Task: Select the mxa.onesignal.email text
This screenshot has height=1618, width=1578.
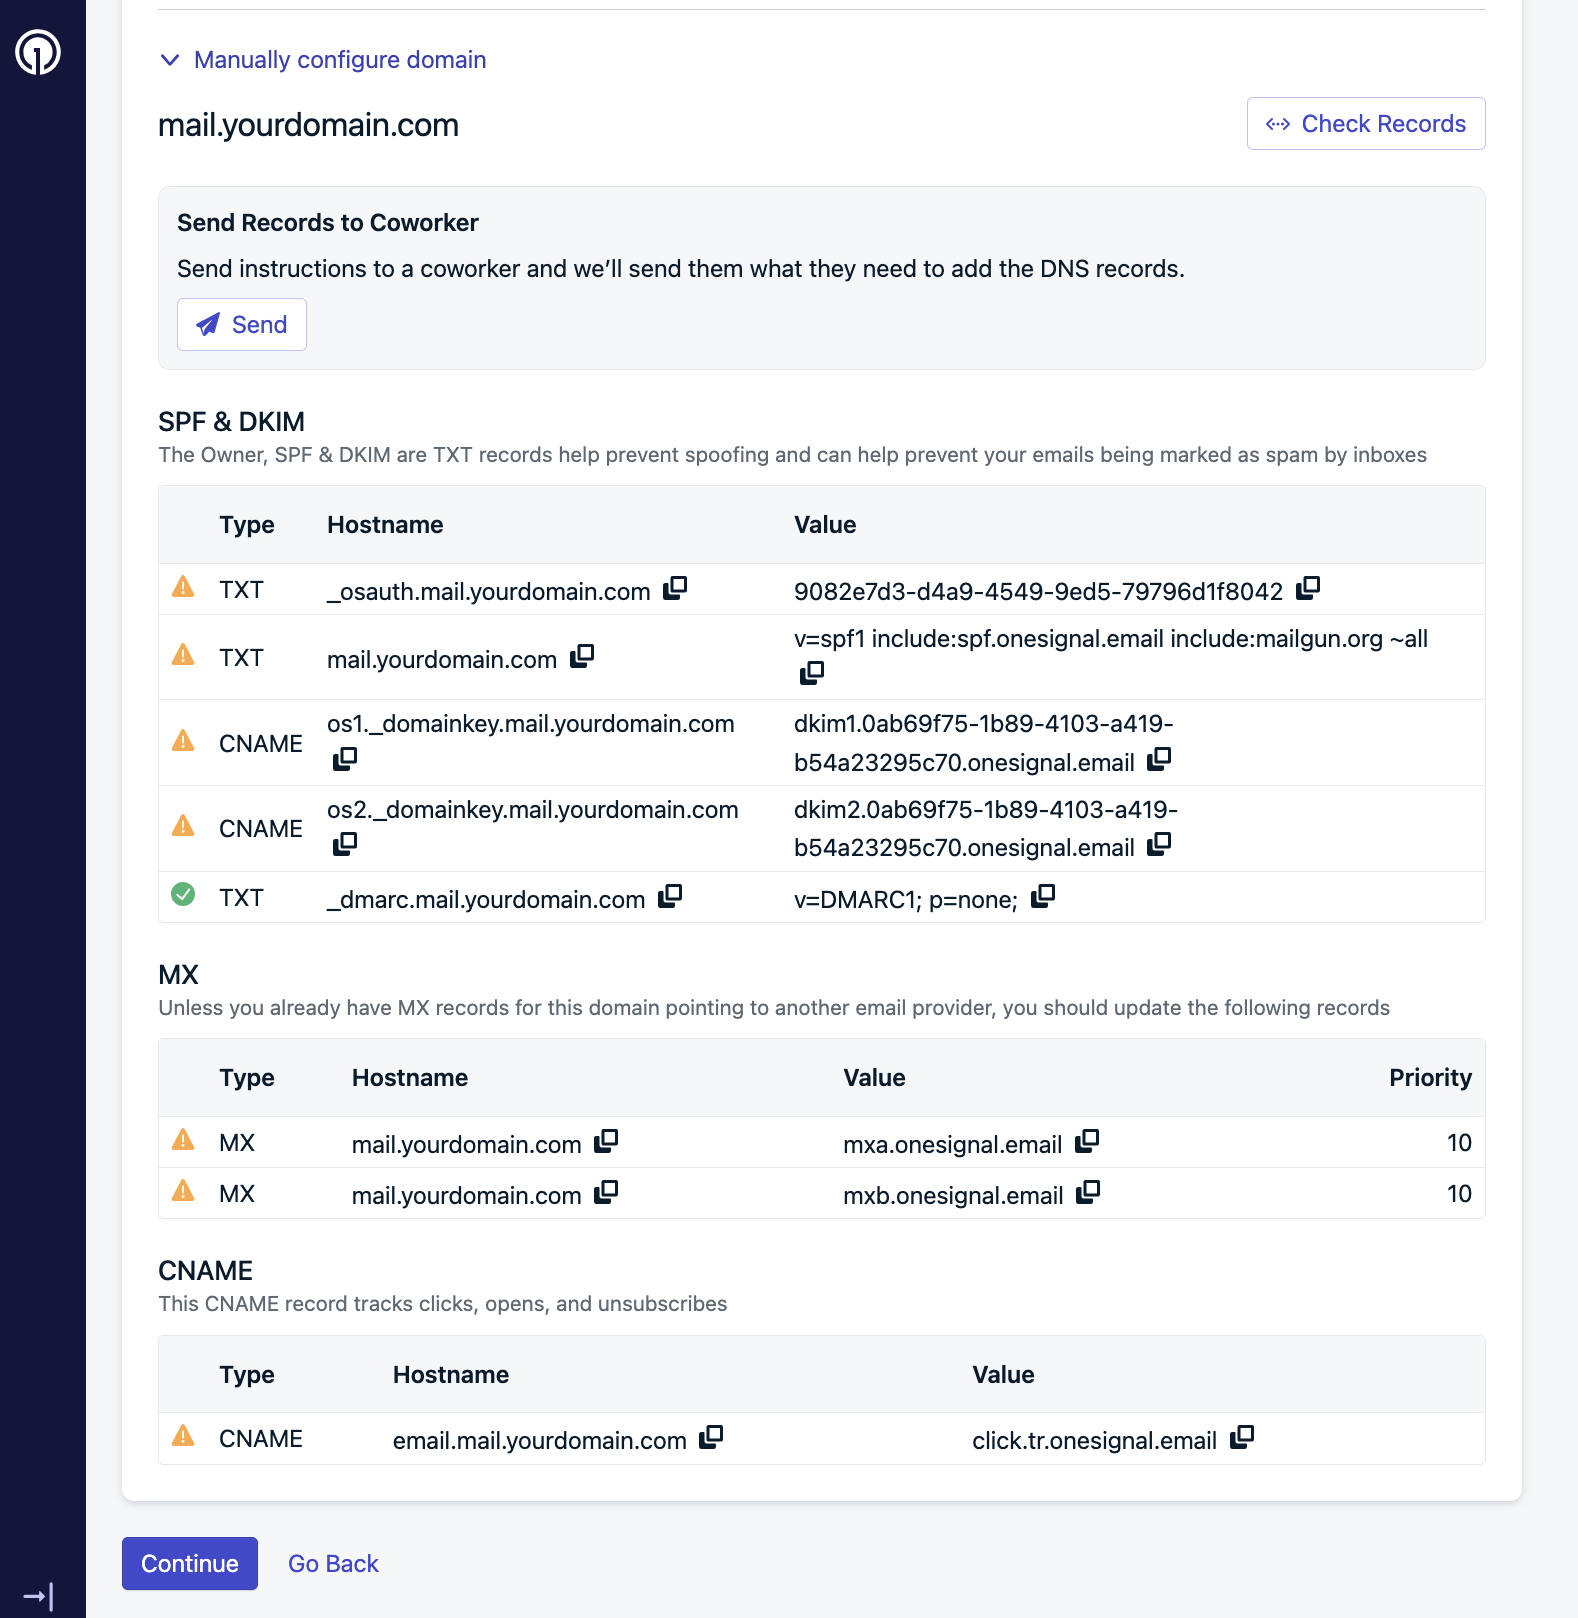Action: [953, 1145]
